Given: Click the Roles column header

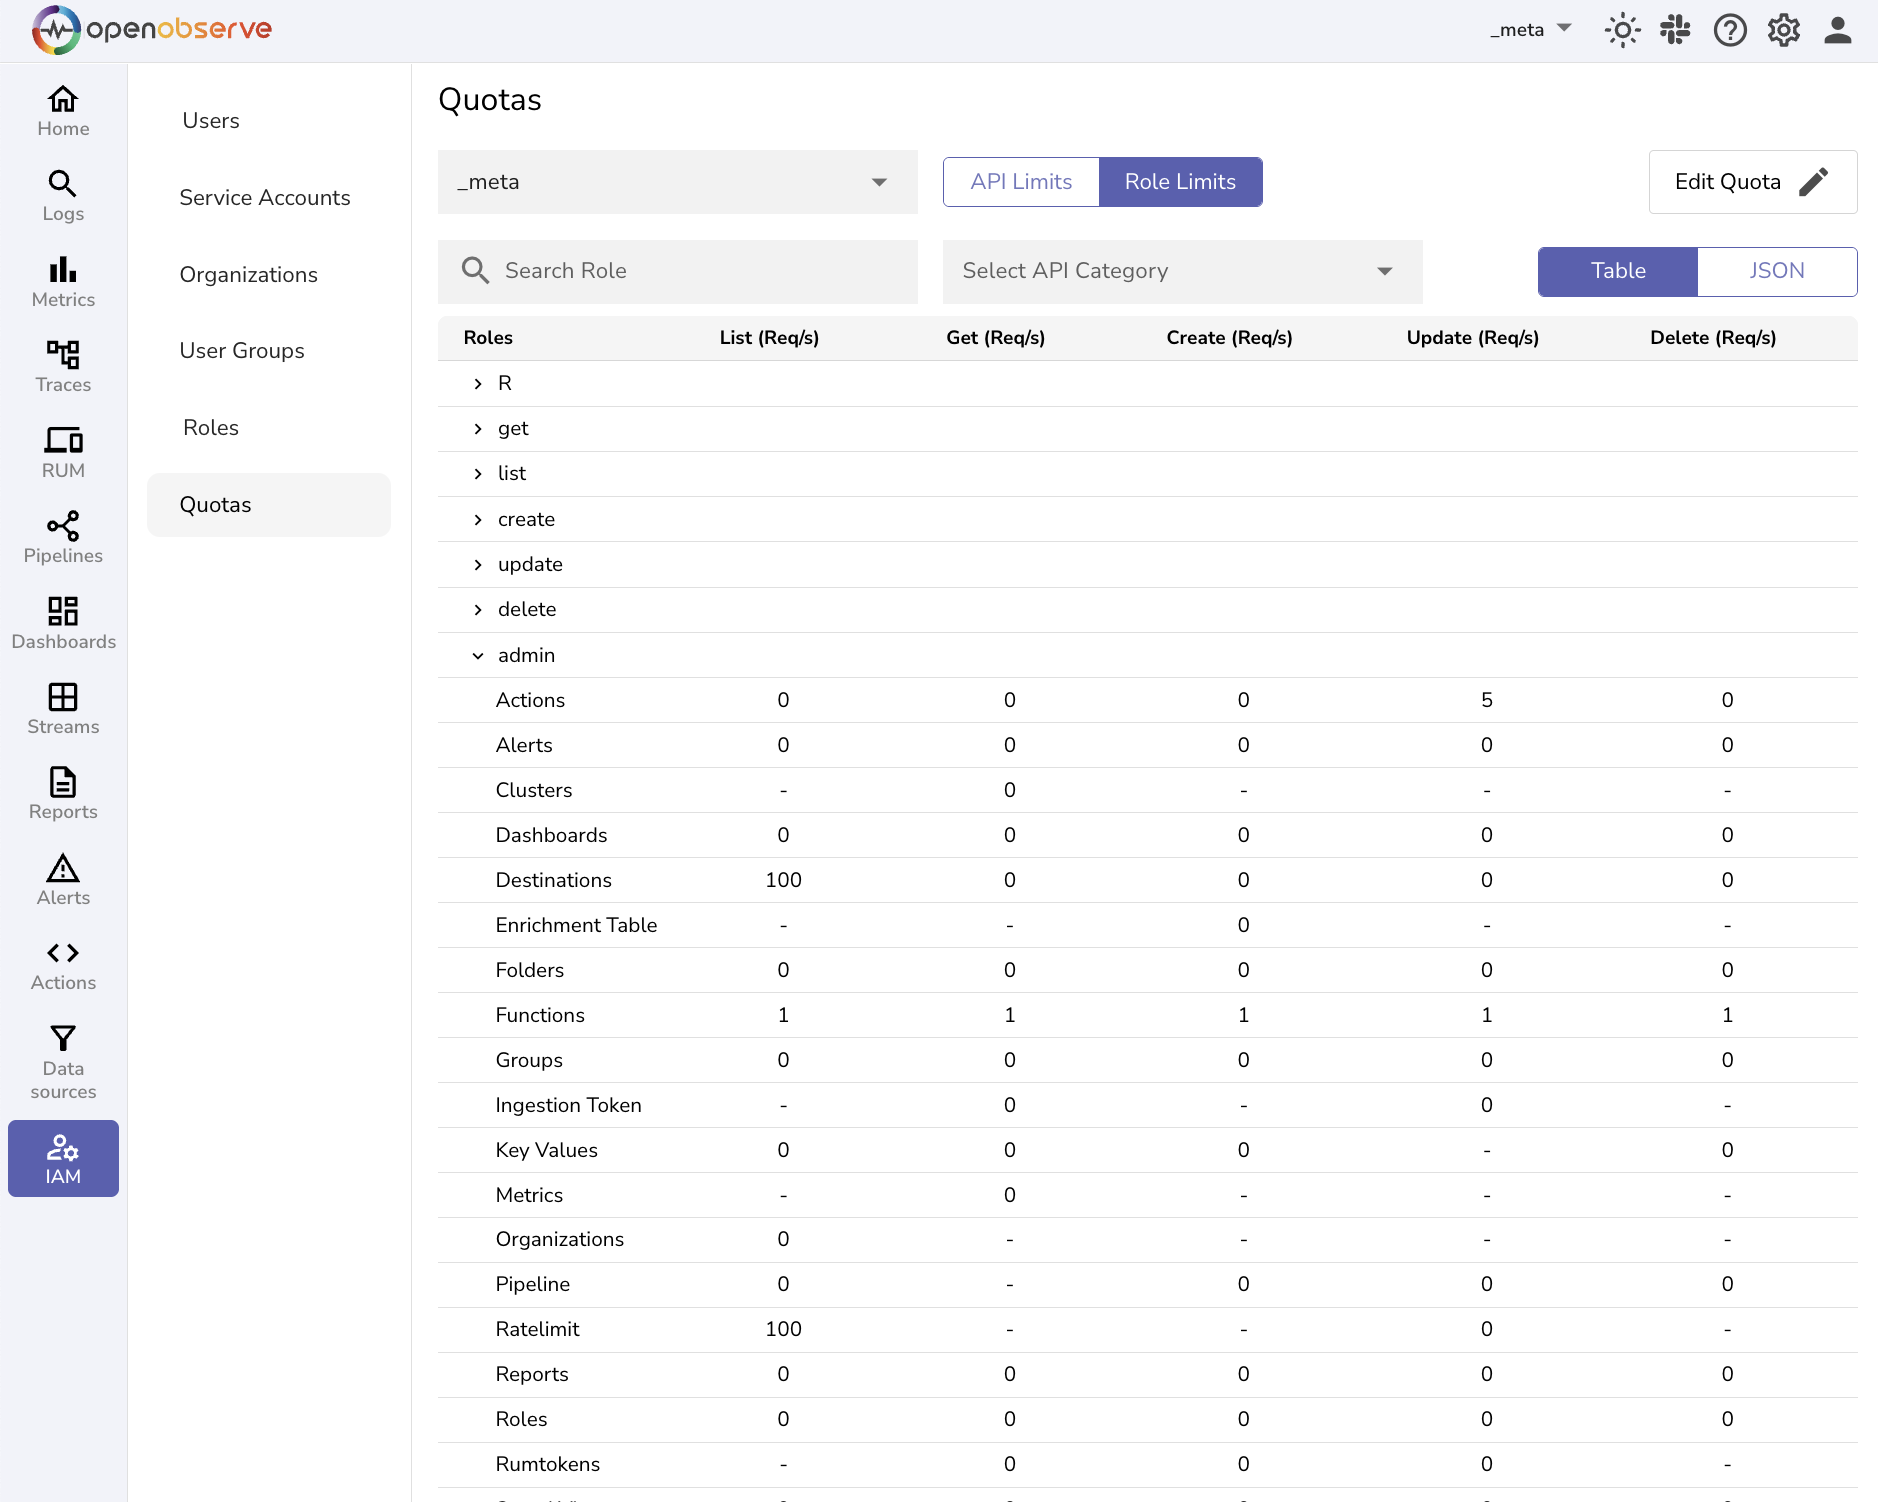Looking at the screenshot, I should [x=488, y=338].
